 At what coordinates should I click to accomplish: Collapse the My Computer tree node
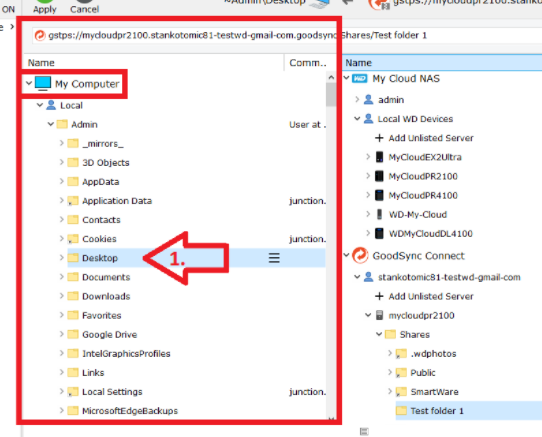(29, 83)
